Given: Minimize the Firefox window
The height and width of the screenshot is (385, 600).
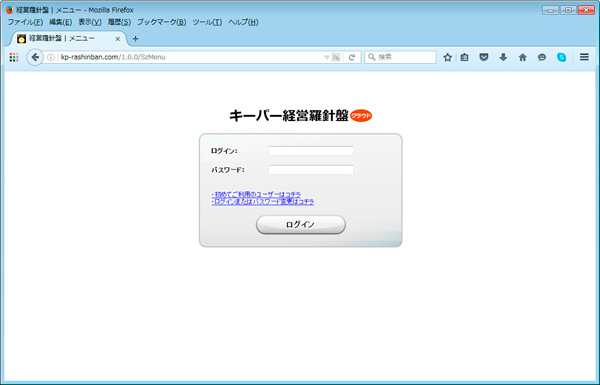Looking at the screenshot, I should coord(550,10).
